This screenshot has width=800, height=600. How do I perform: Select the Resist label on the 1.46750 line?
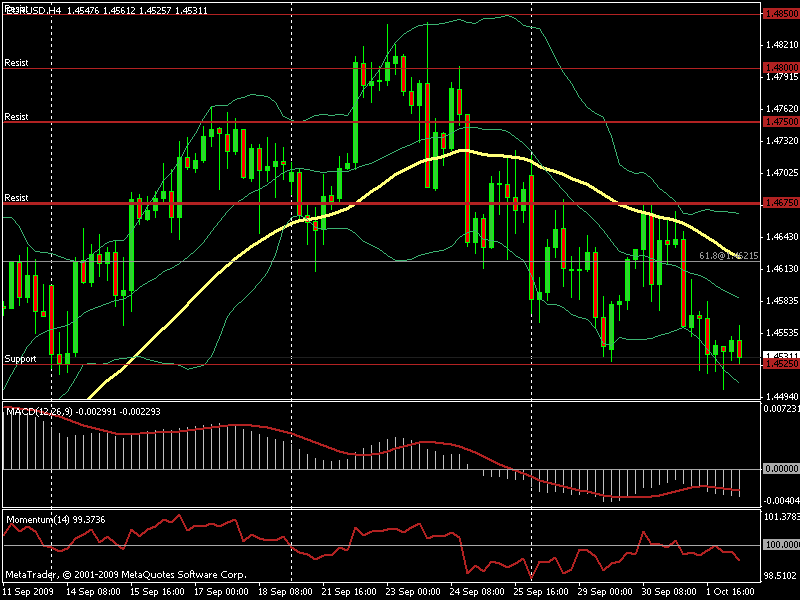click(x=16, y=197)
